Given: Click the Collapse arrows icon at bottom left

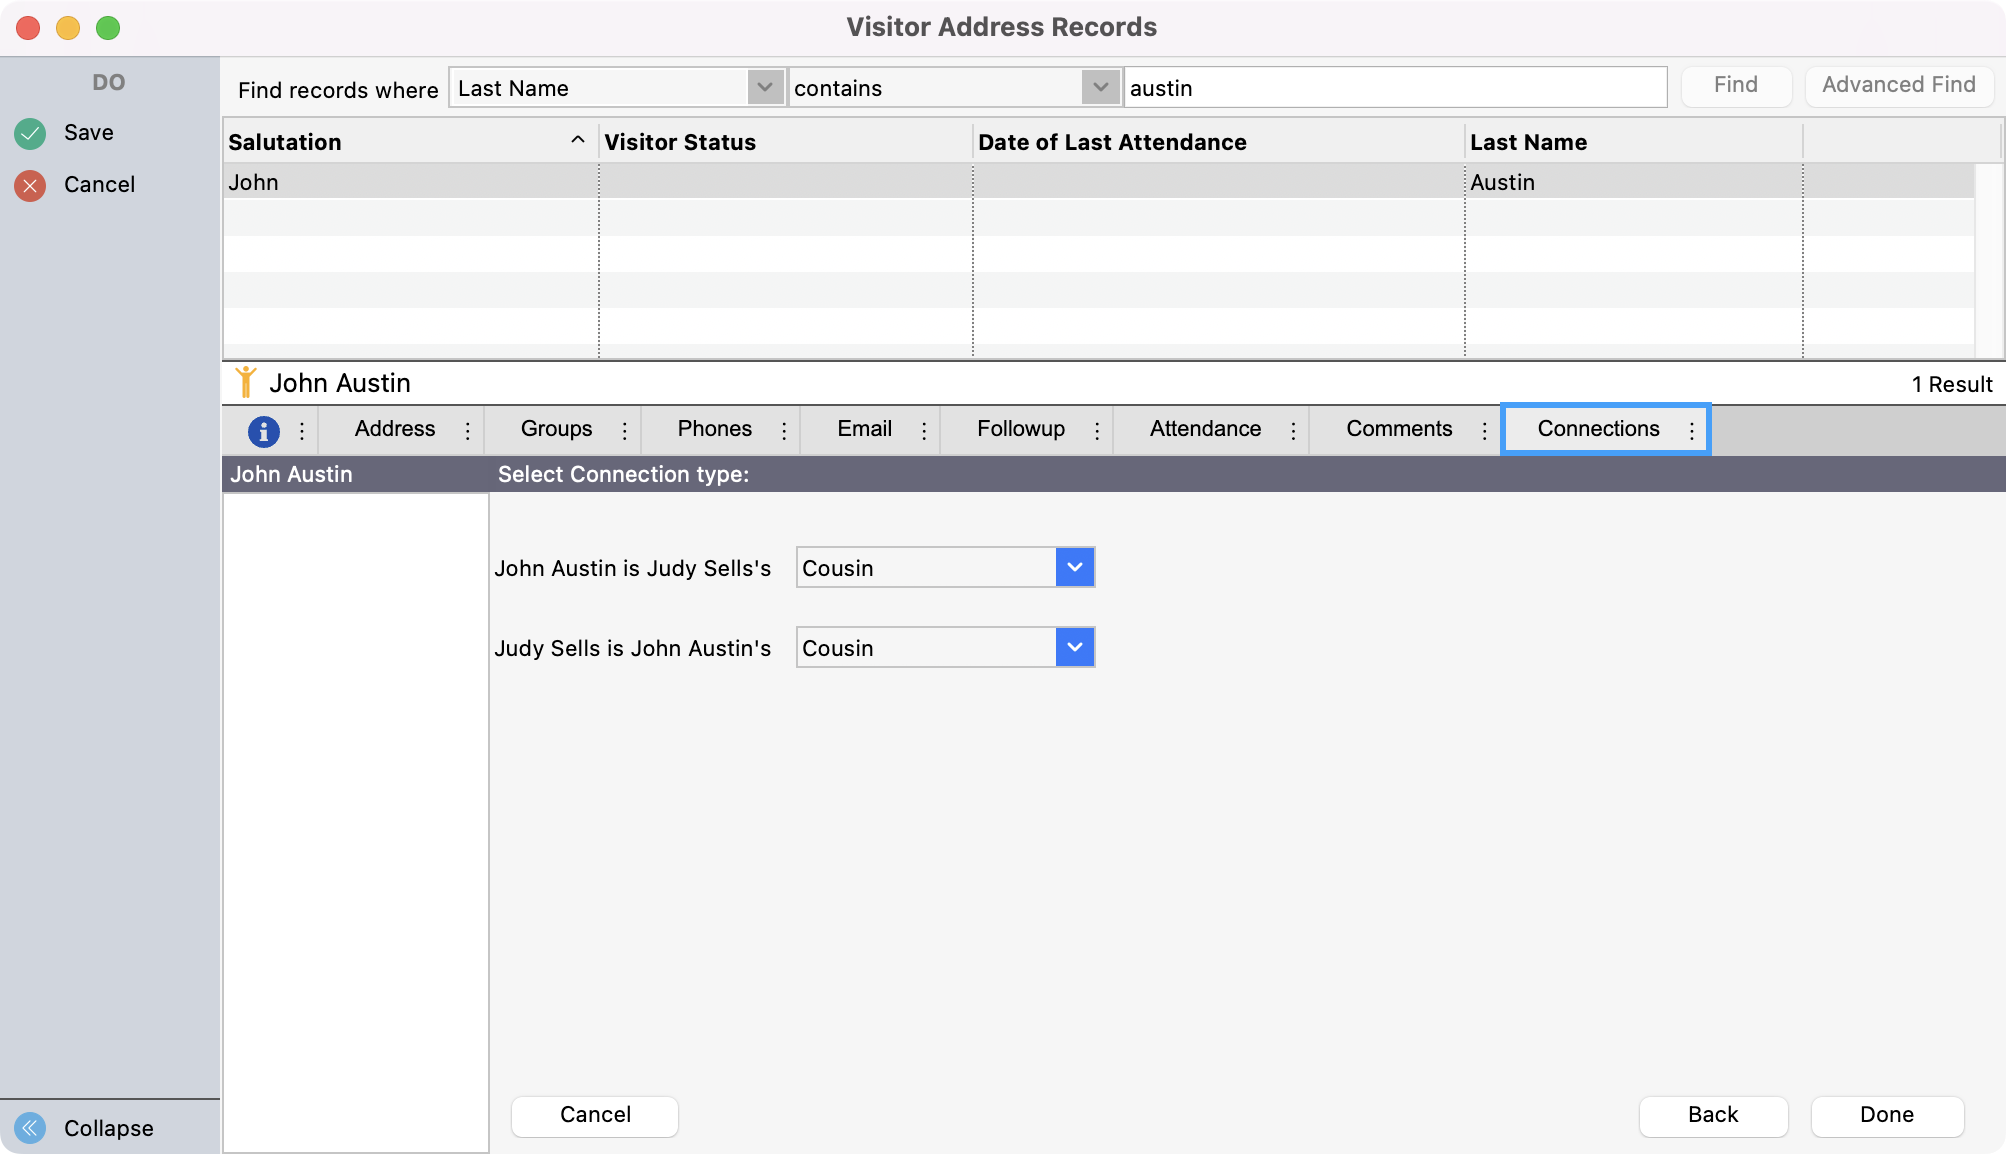Looking at the screenshot, I should point(31,1128).
